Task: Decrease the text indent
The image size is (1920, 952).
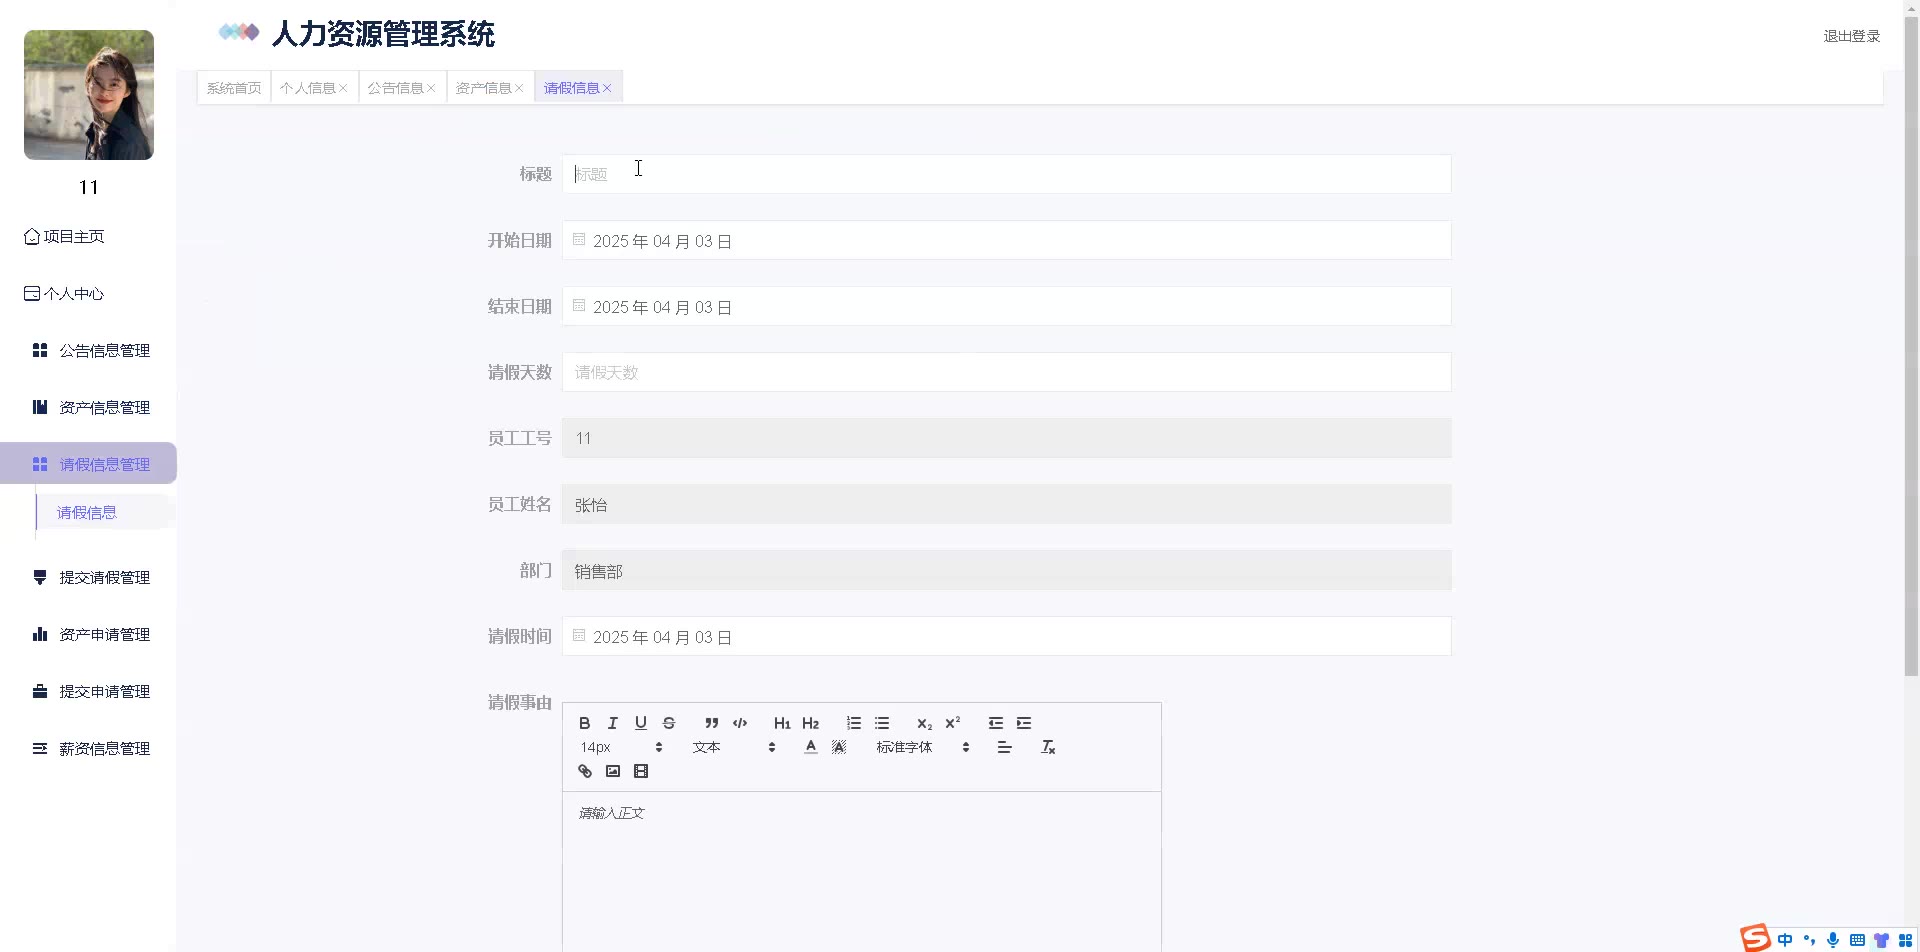Action: [996, 723]
